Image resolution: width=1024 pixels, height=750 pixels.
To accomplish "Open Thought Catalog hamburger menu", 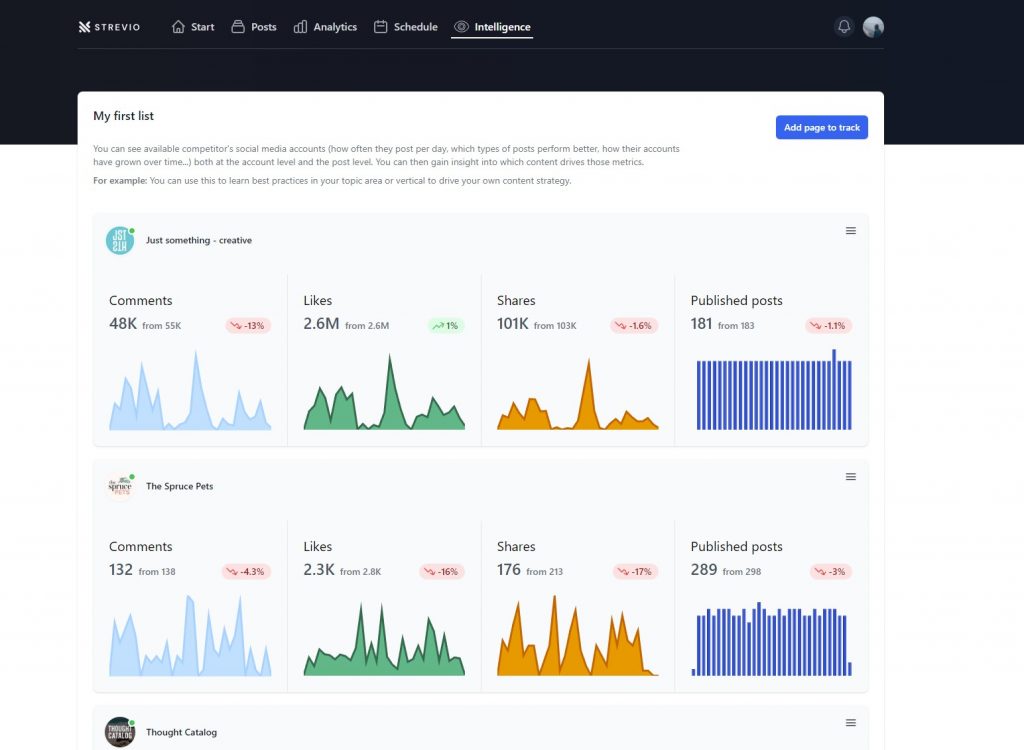I will (x=850, y=723).
